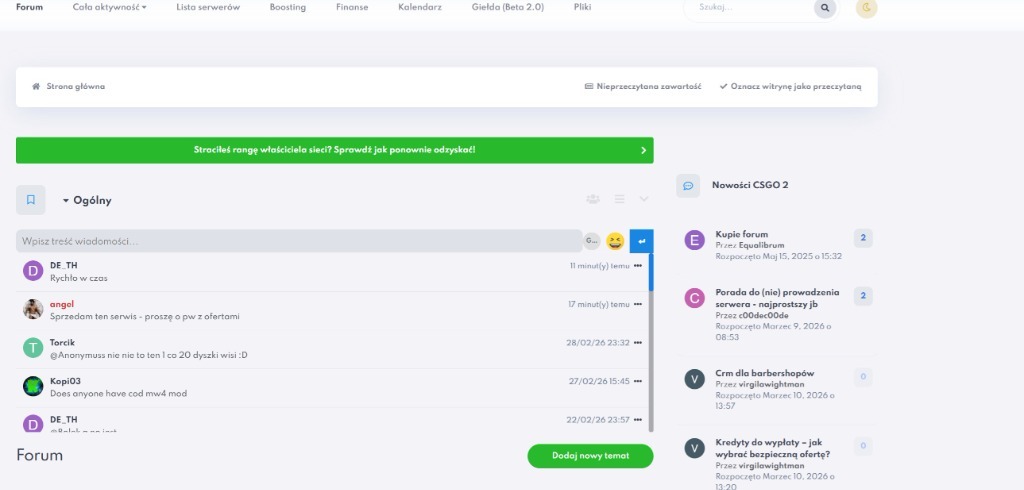Open the GIF button in chat input
1024x490 pixels.
[x=591, y=241]
